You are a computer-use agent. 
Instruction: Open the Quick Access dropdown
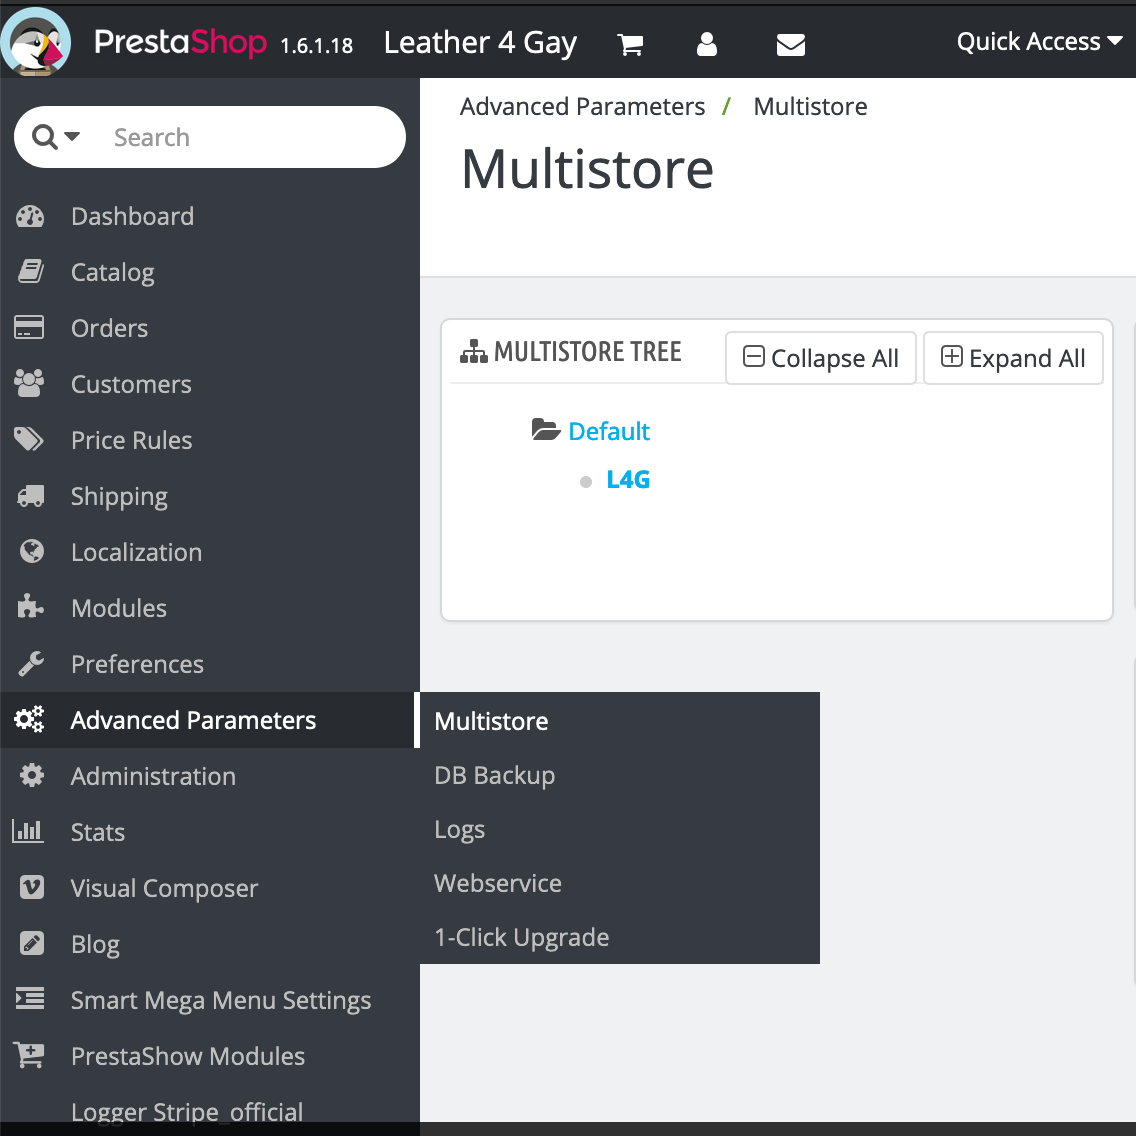tap(1039, 42)
